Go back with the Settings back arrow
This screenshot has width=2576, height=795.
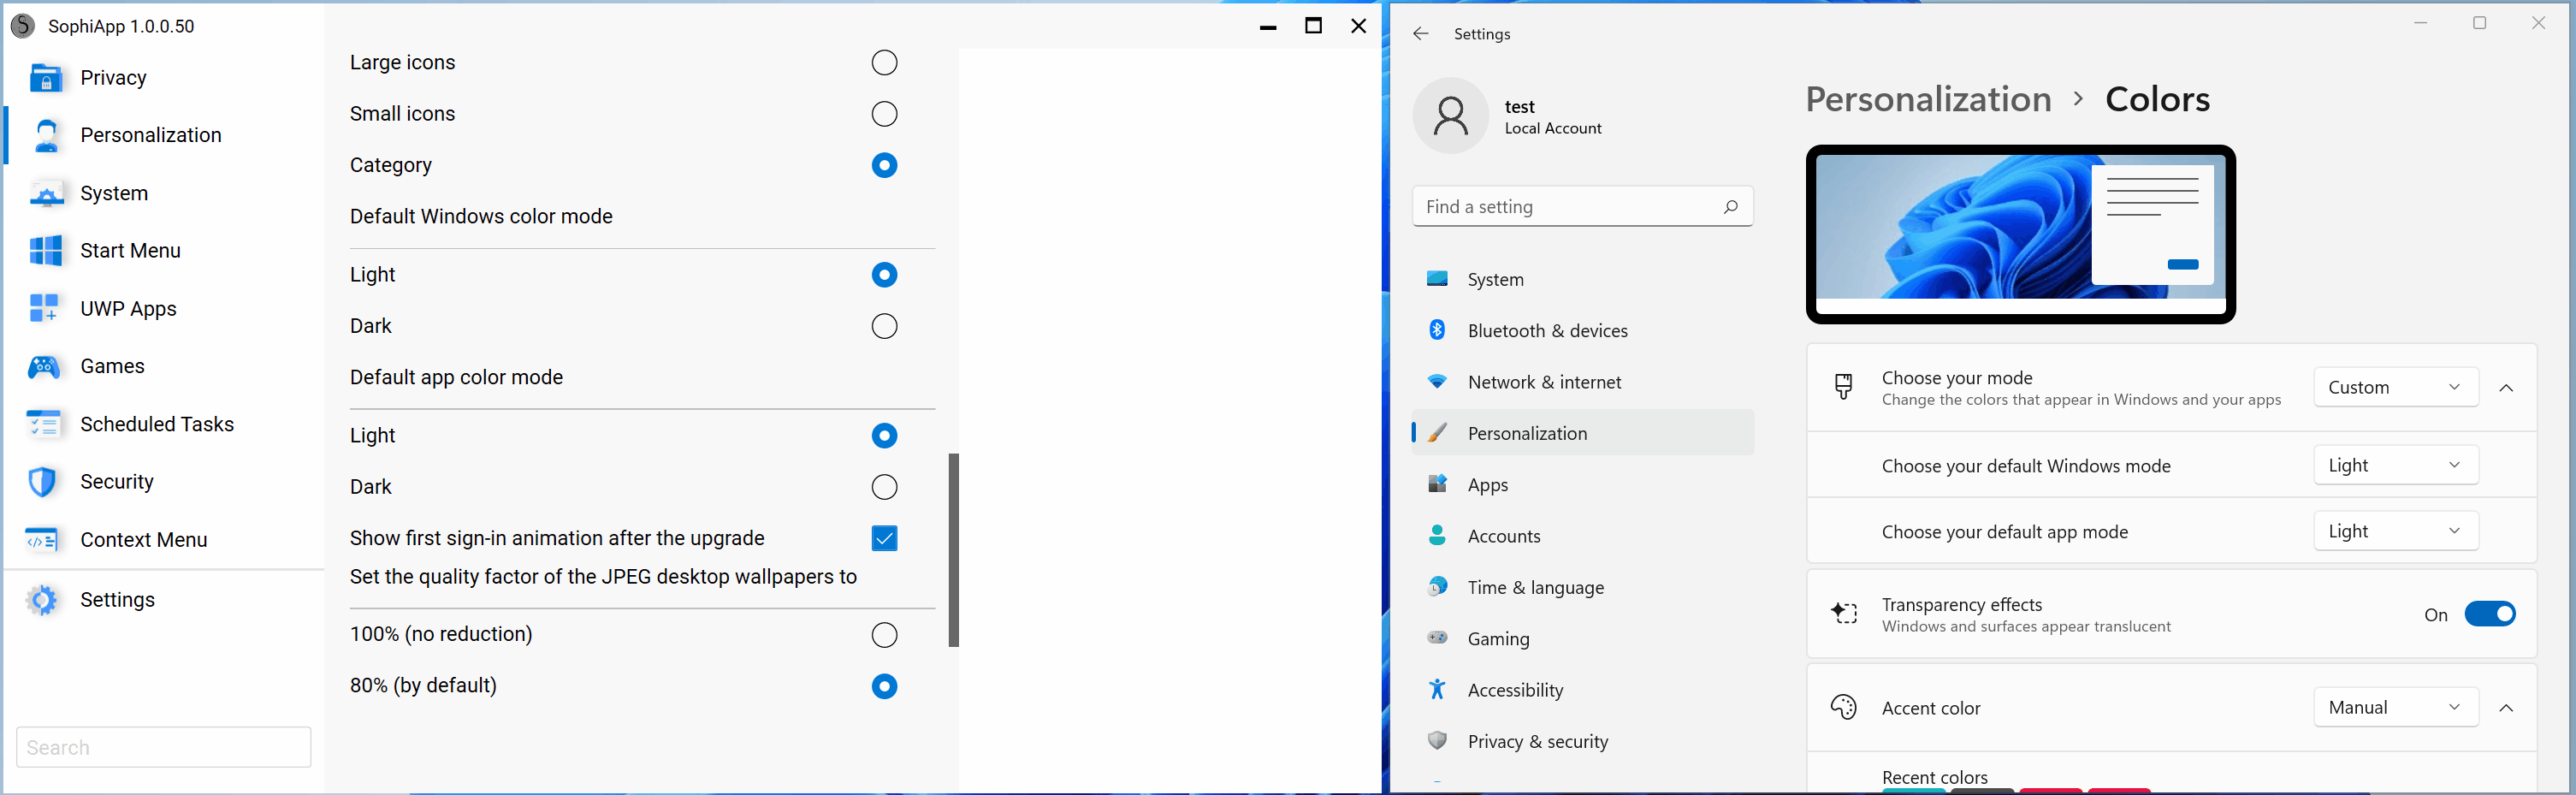click(x=1420, y=34)
